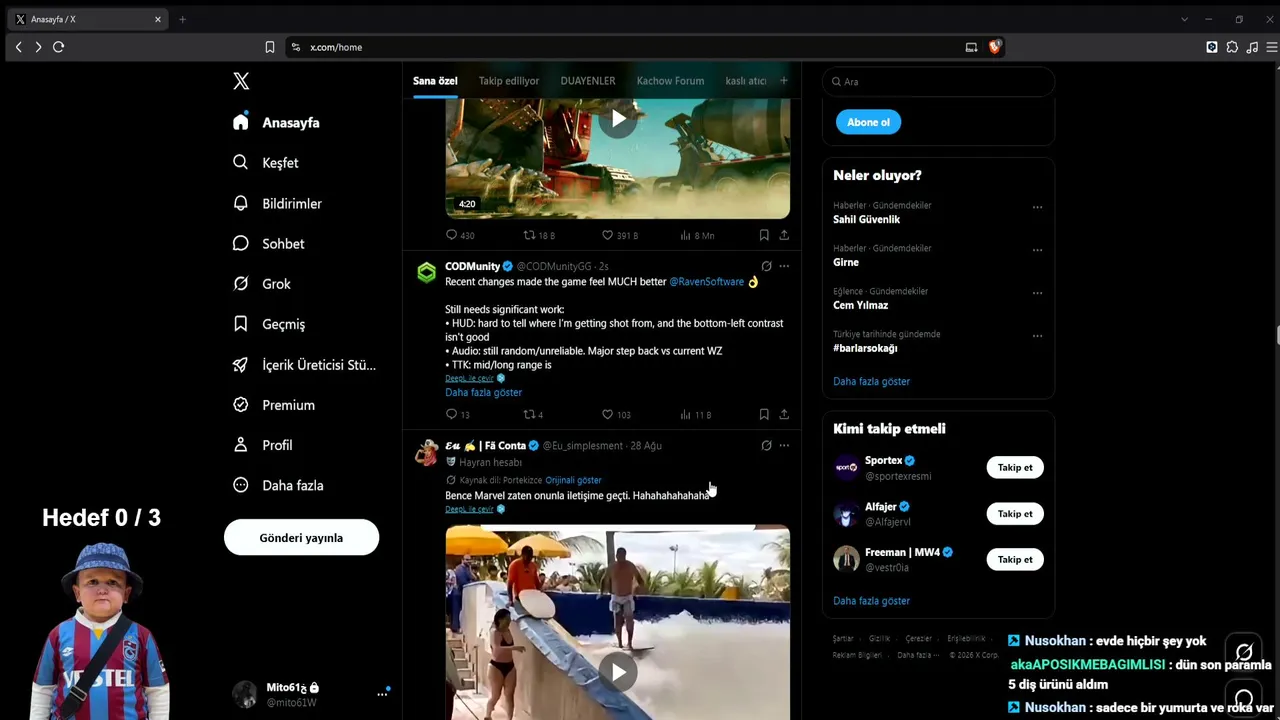Open the DUAYENLER tab
The width and height of the screenshot is (1280, 720).
pyautogui.click(x=588, y=81)
